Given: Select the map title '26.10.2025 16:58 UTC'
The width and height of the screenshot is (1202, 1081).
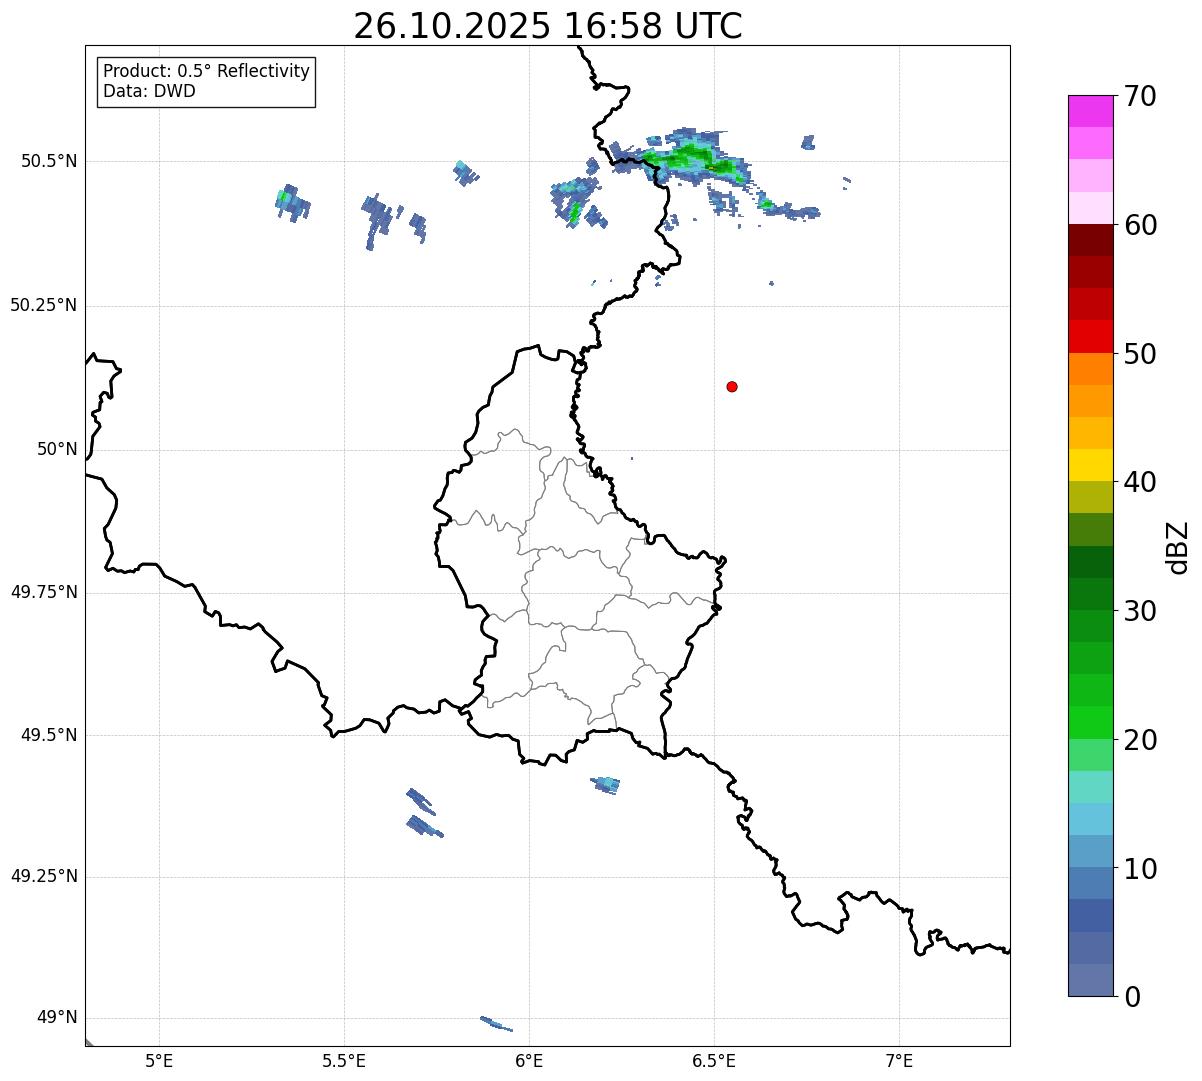Looking at the screenshot, I should click(x=547, y=26).
